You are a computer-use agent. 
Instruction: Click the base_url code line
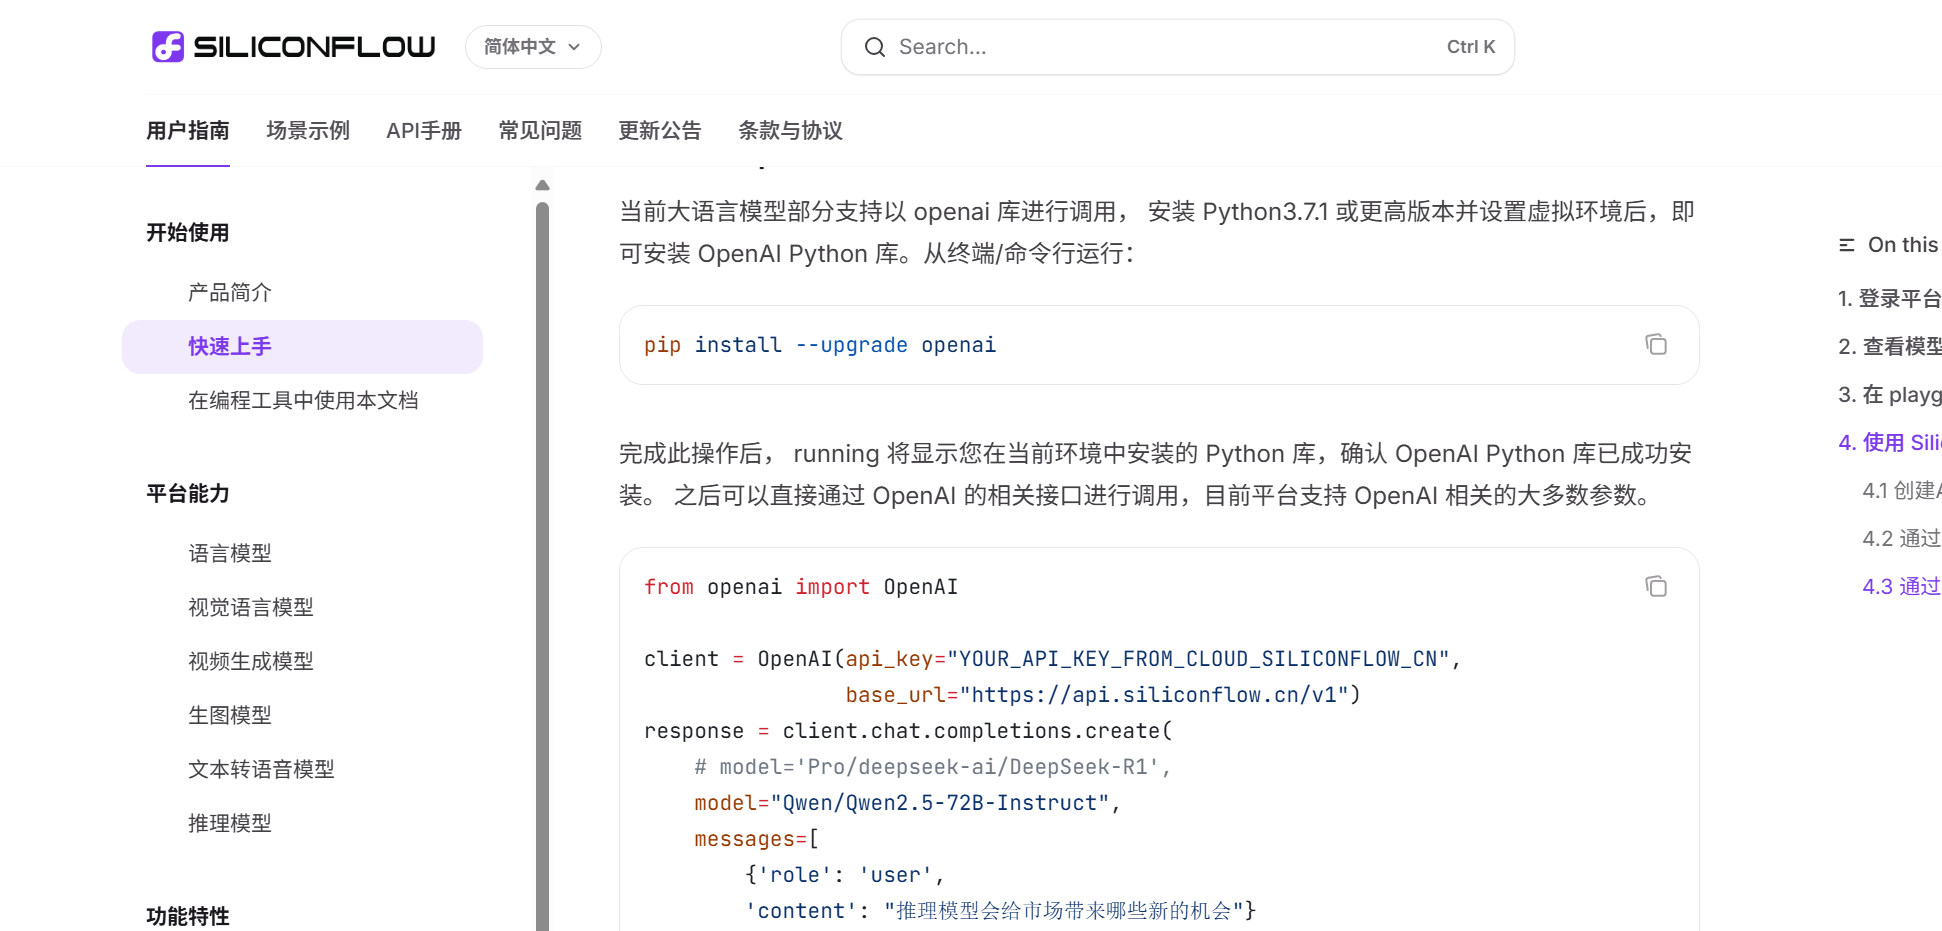1103,695
